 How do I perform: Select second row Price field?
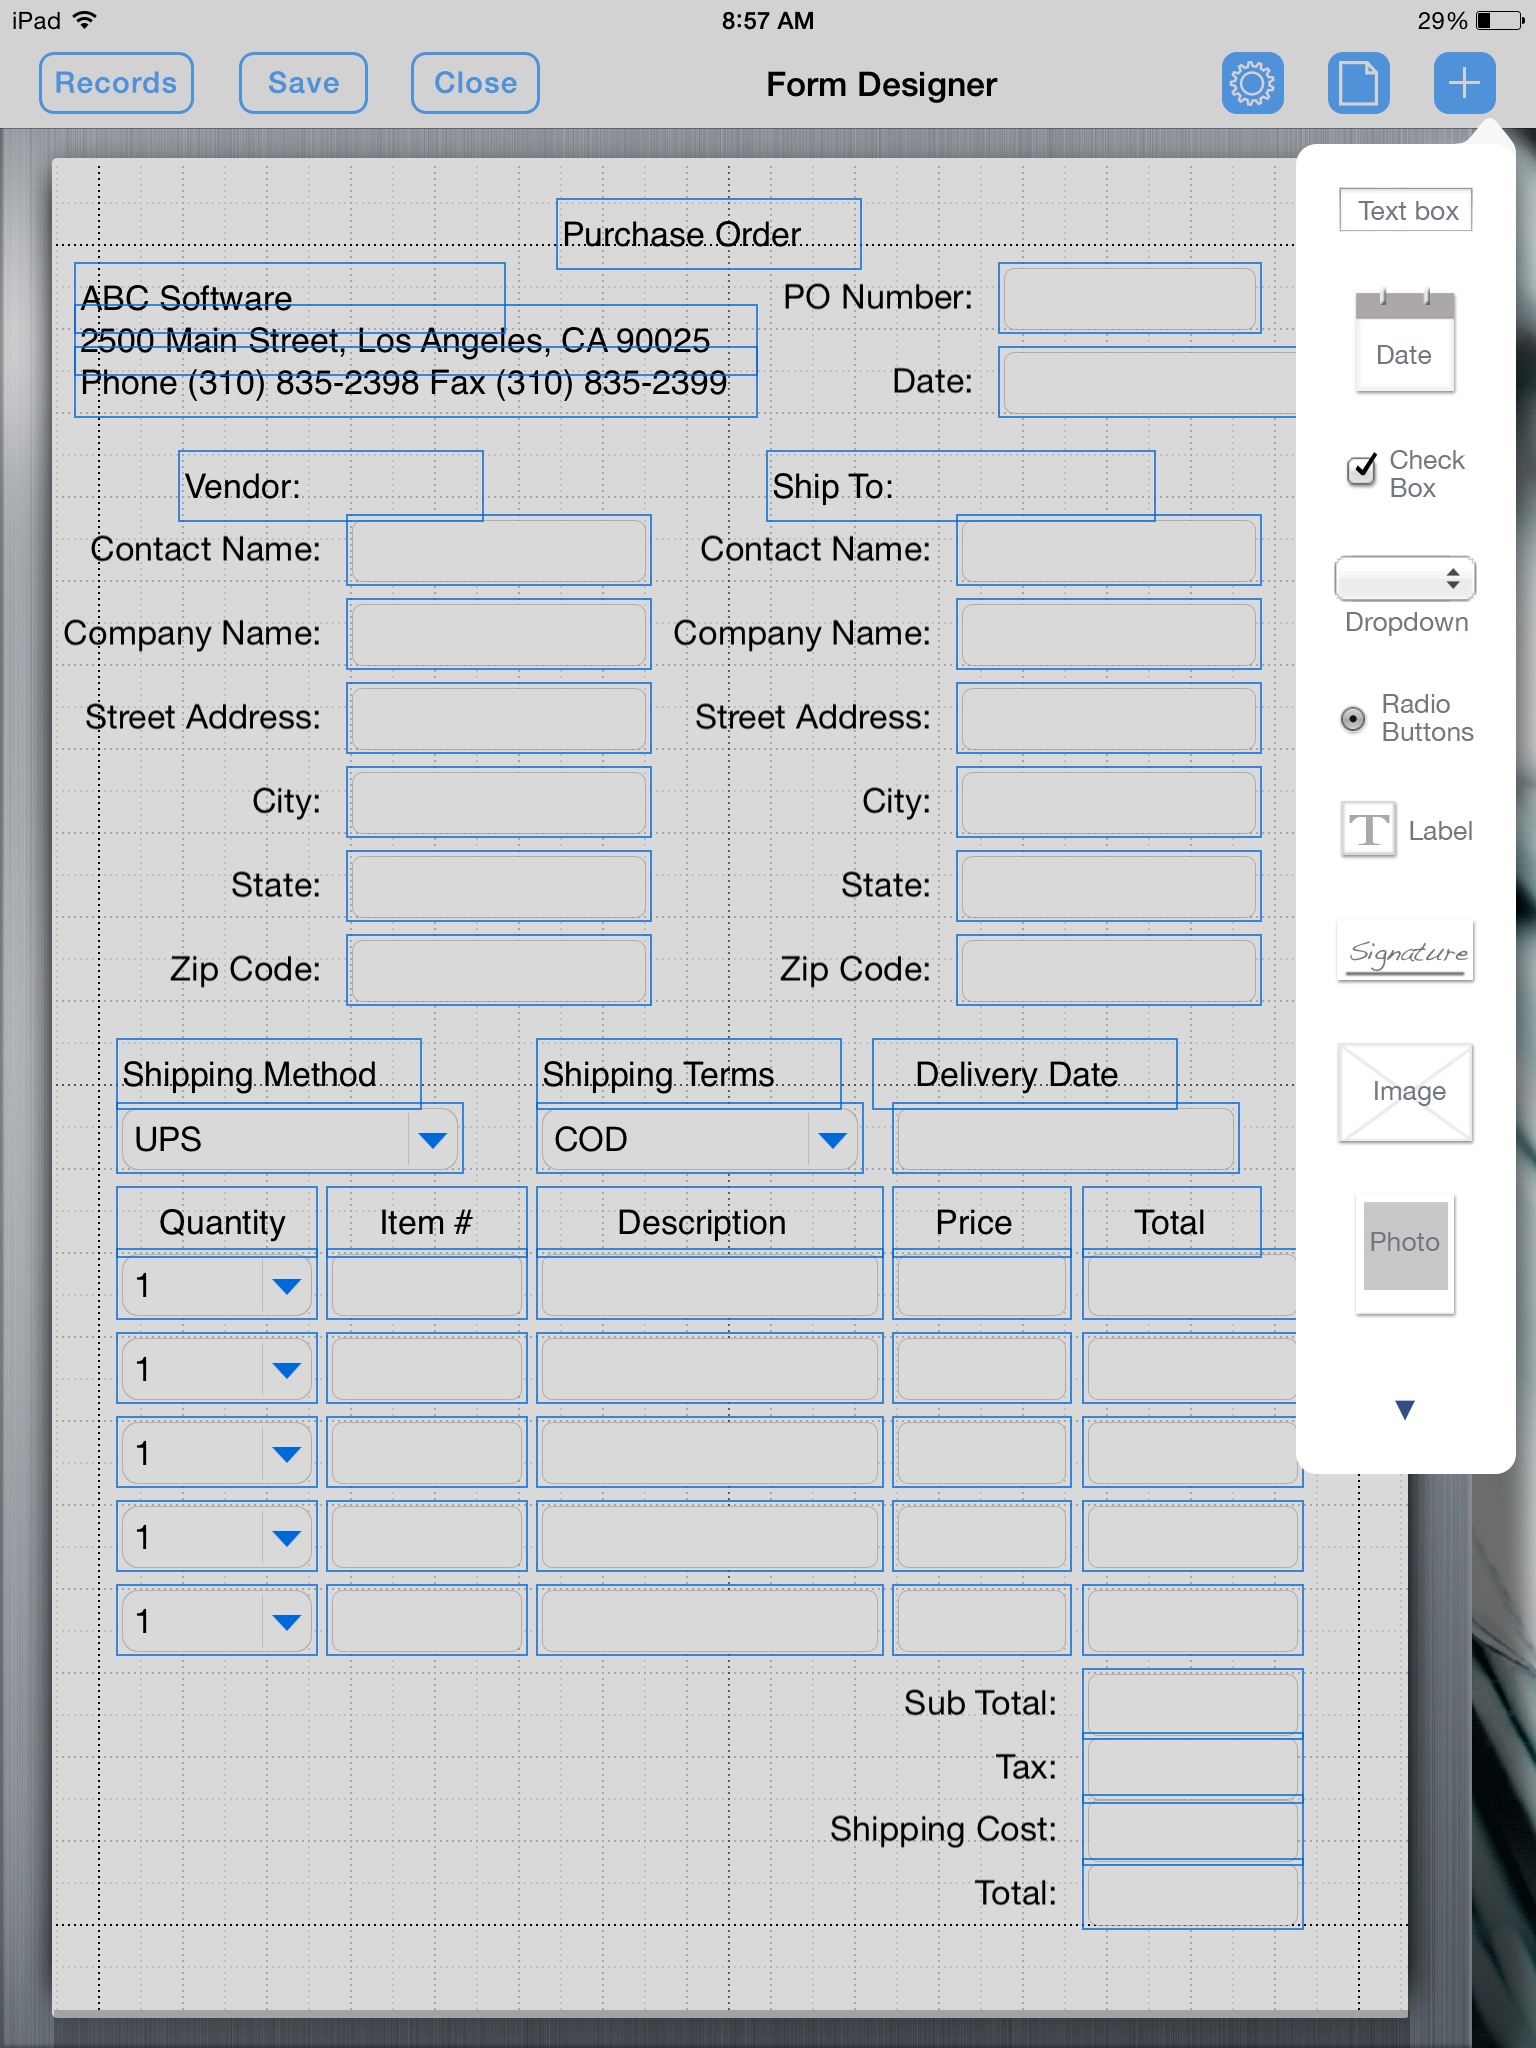[982, 1368]
